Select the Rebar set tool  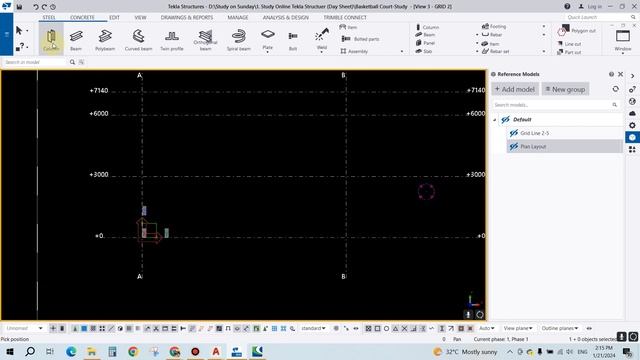(496, 51)
